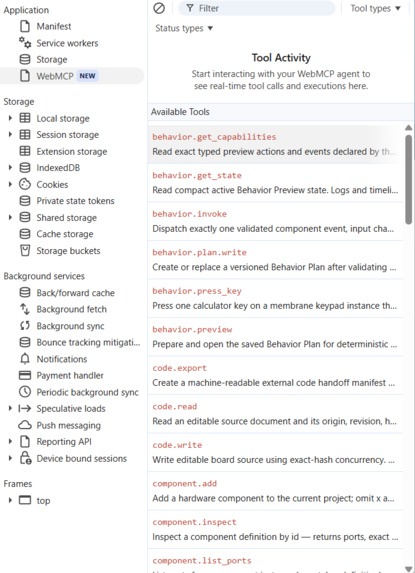Click the Available Tools scrollbar thumb
The width and height of the screenshot is (415, 573).
(409, 179)
